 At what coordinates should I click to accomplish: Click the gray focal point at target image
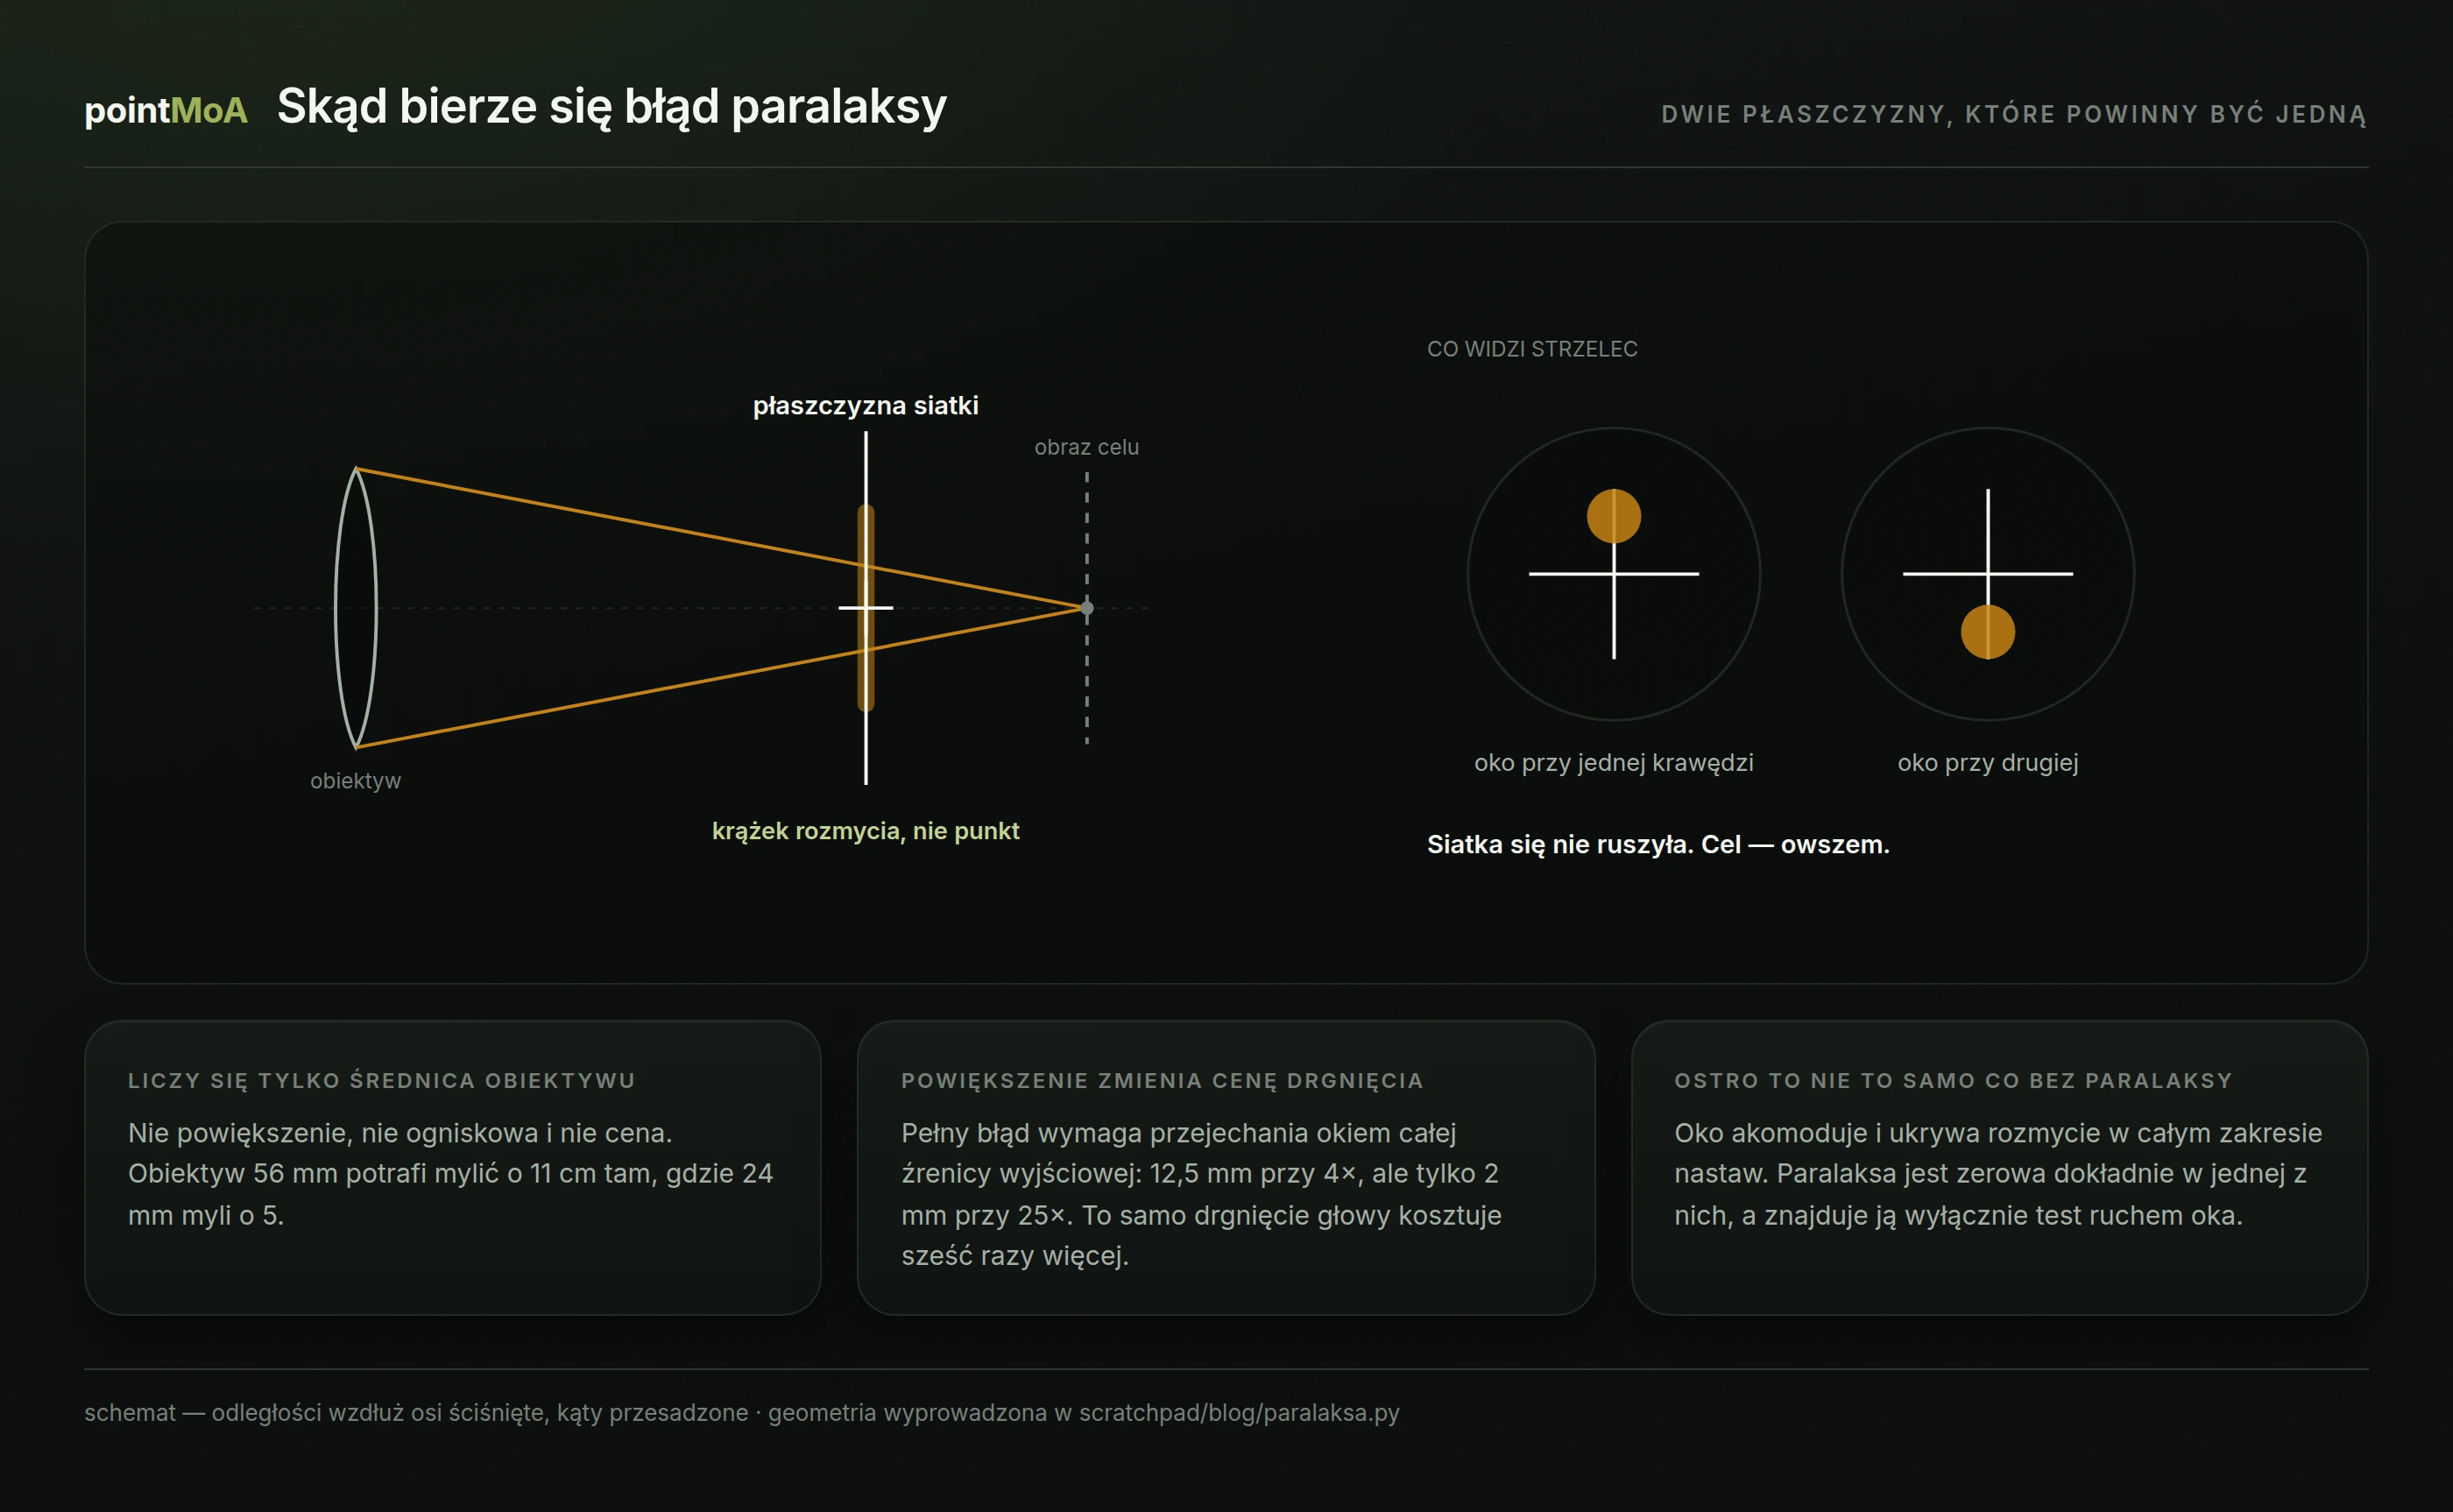(1087, 608)
